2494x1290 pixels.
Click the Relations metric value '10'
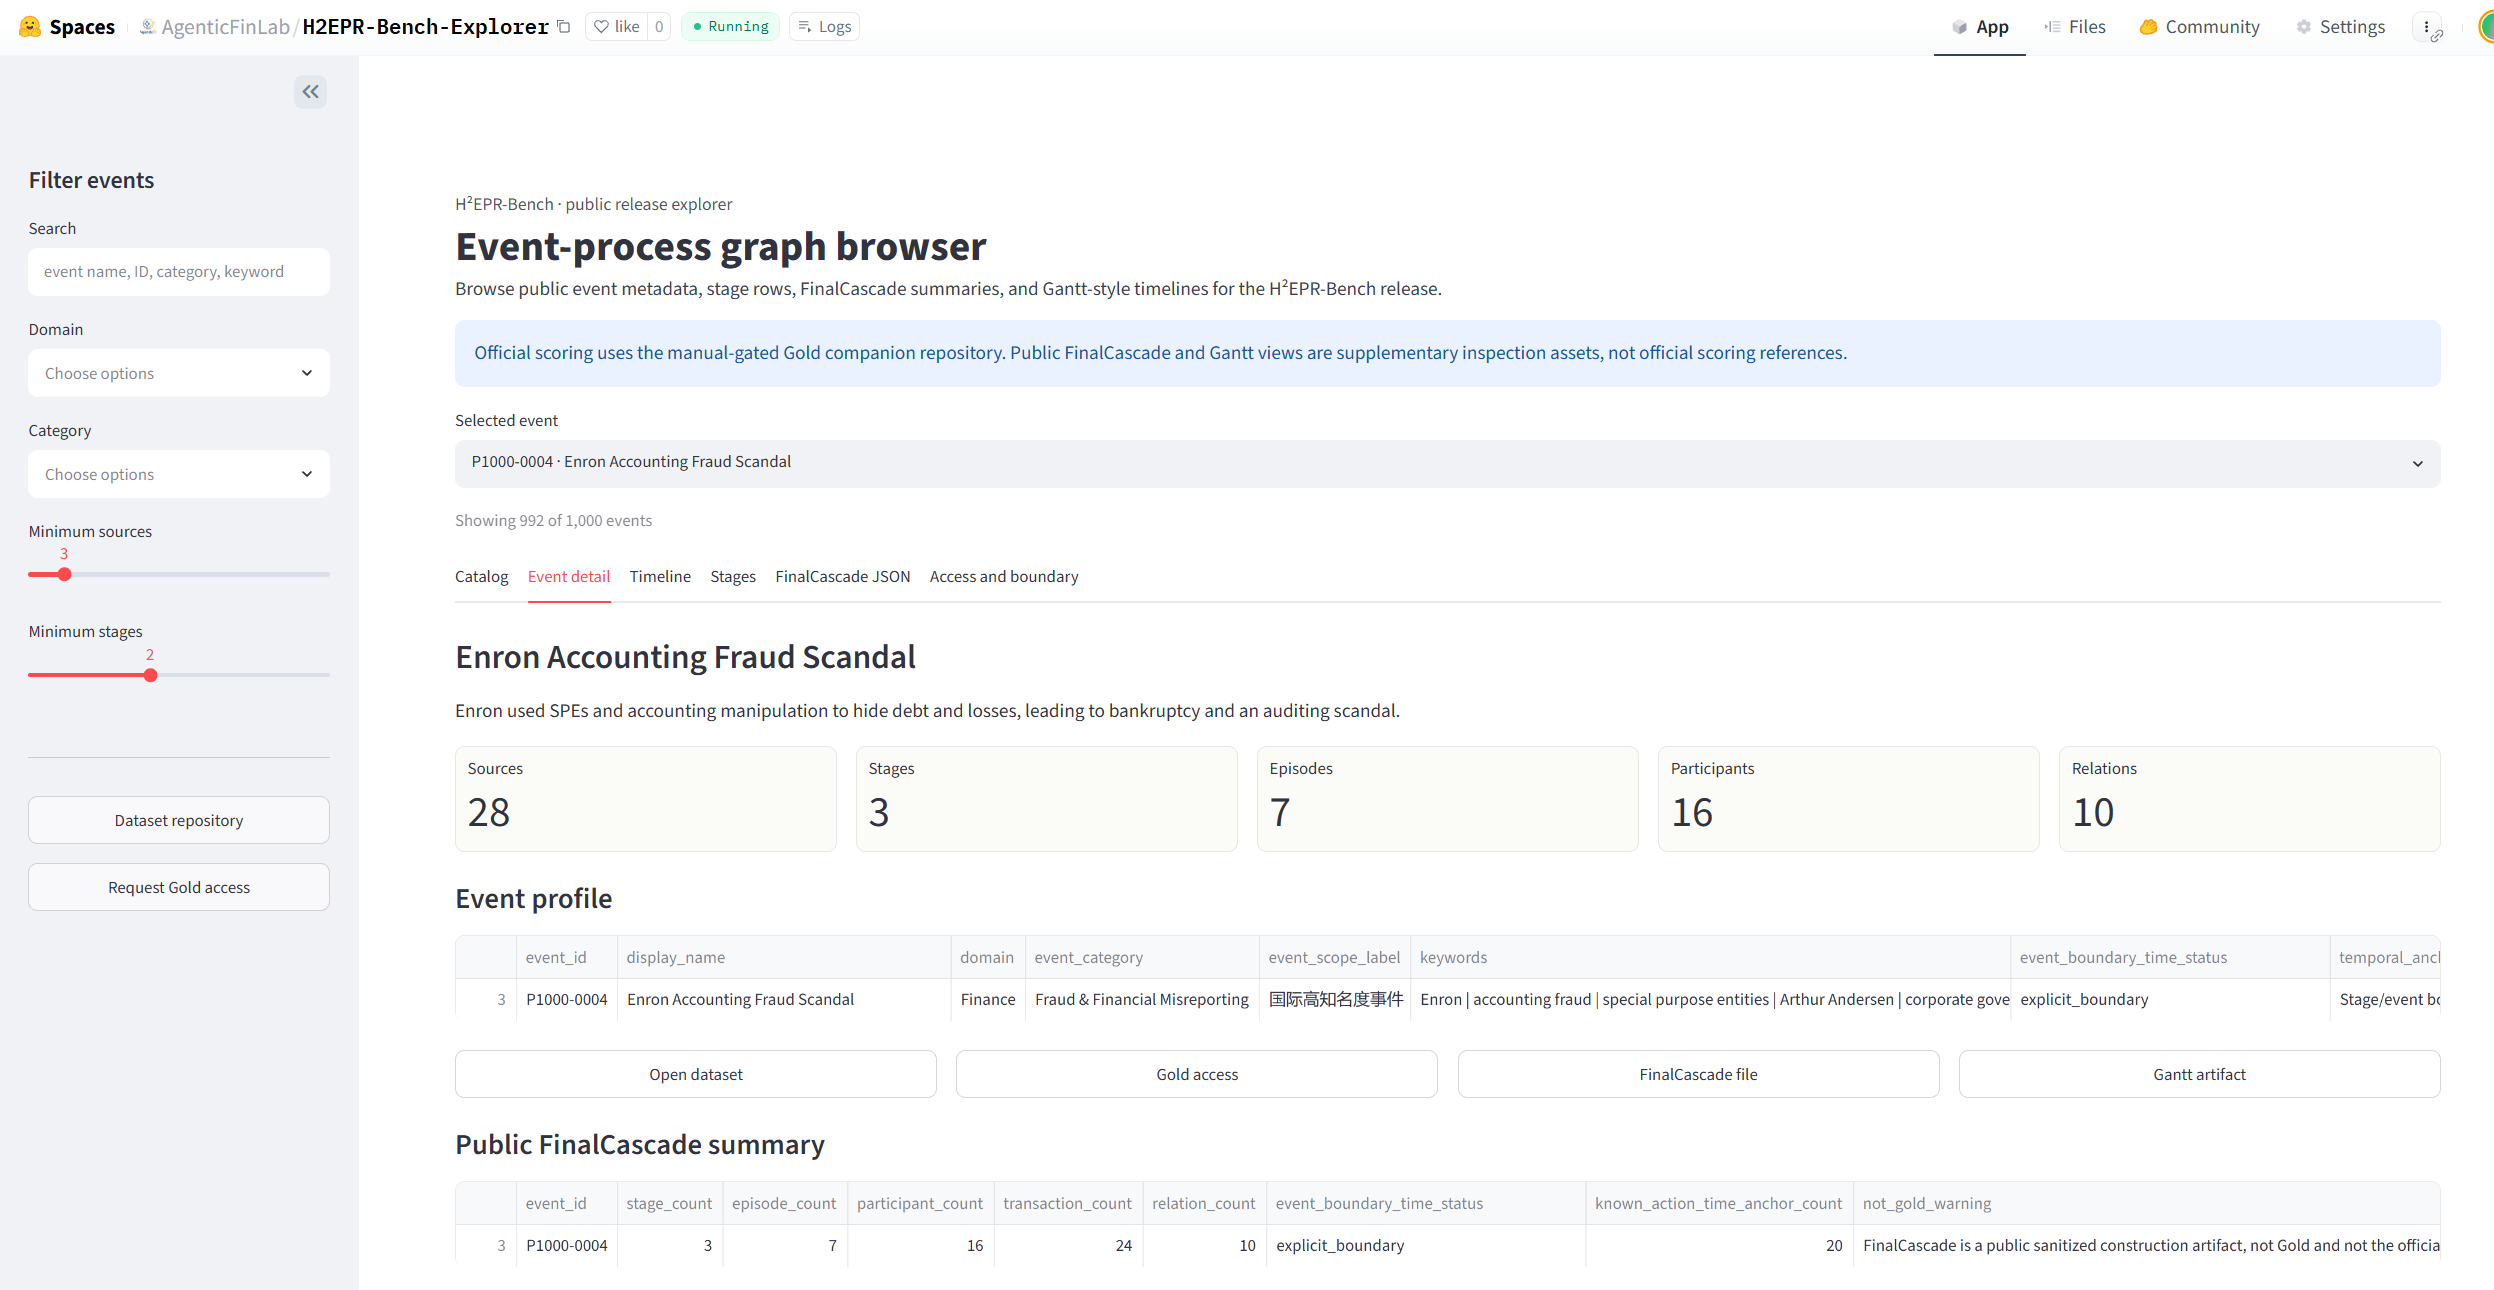(x=2093, y=813)
